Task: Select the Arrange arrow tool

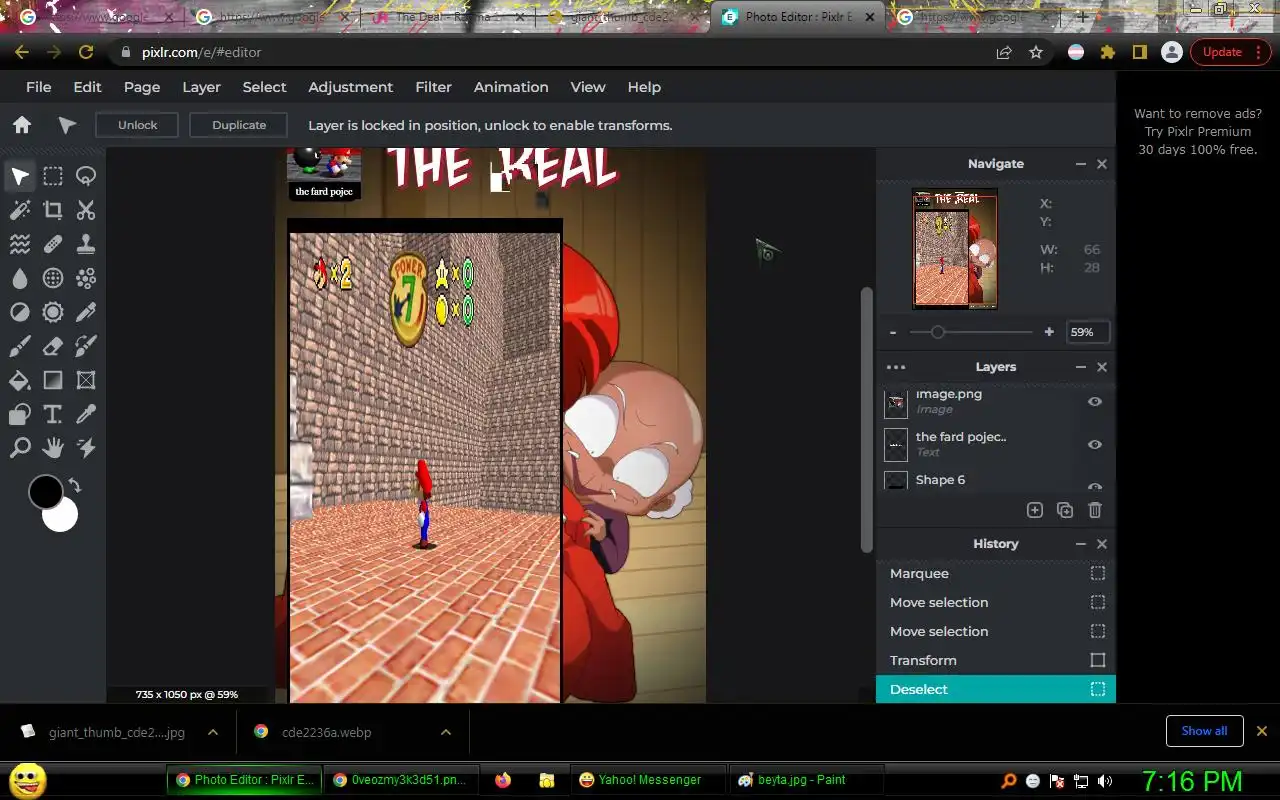Action: tap(20, 177)
